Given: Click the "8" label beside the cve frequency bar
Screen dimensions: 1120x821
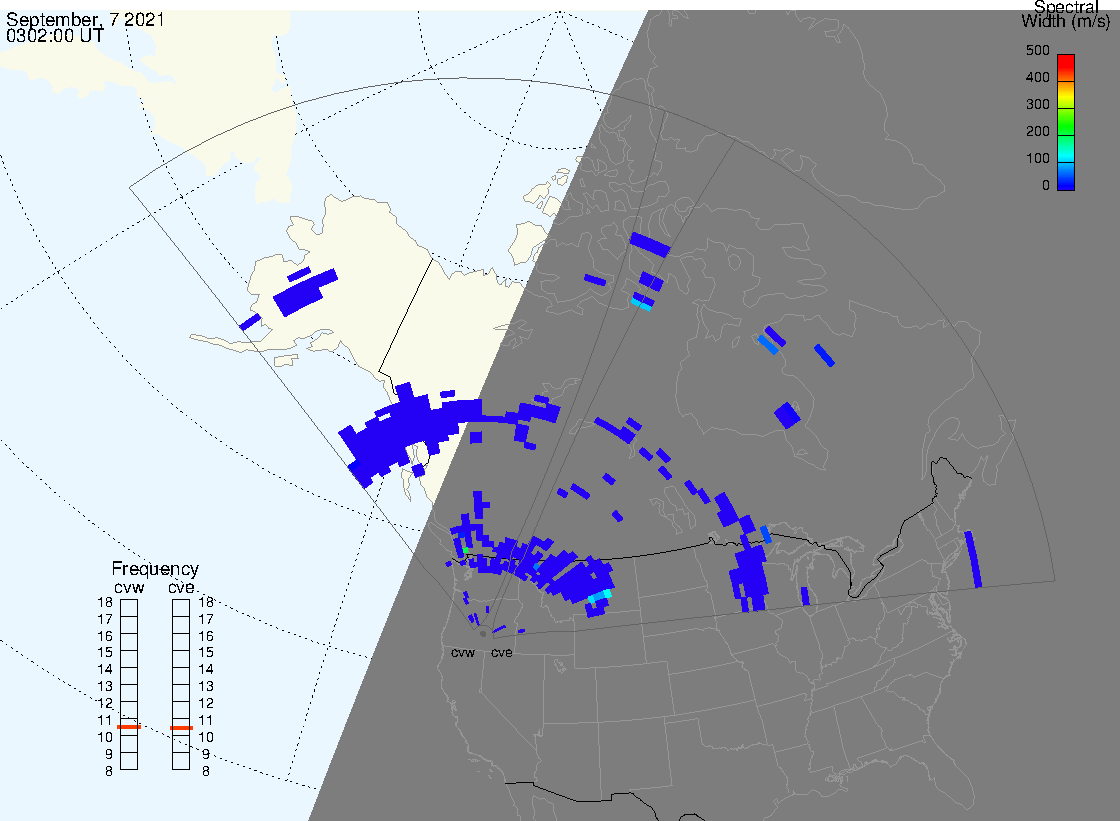Looking at the screenshot, I should 206,772.
